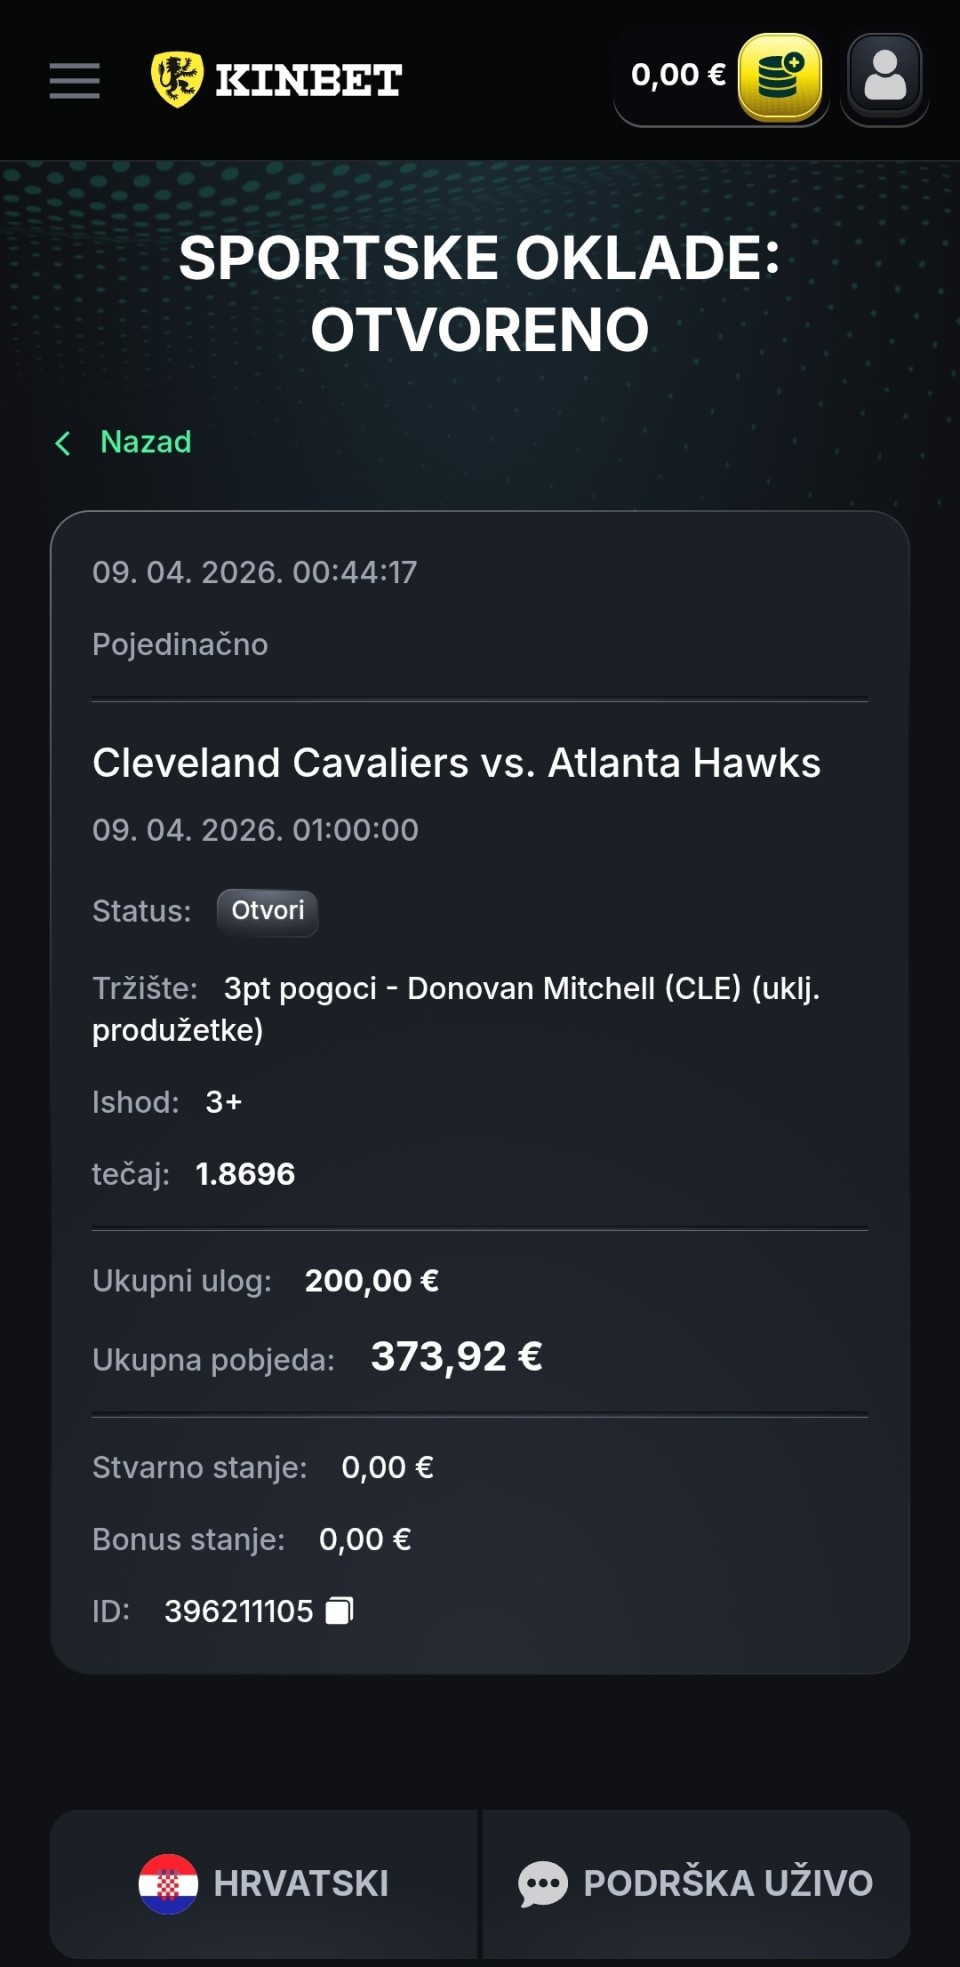Tap the live support chat bubble icon
Screen dimensions: 960x1967
pos(543,1884)
